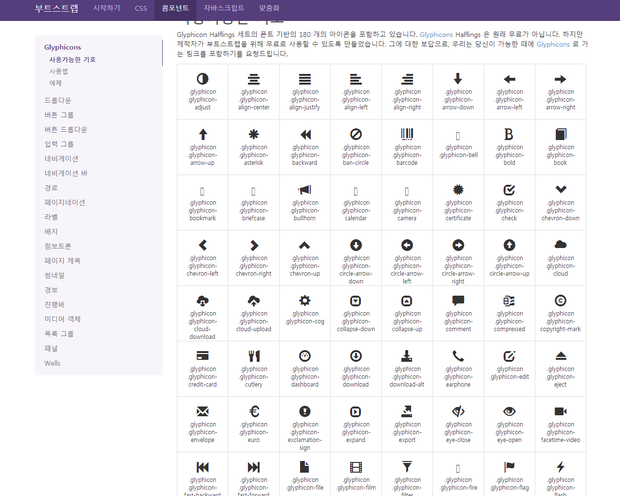Select the align-center glyphicon
Image resolution: width=620 pixels, height=496 pixels.
pos(253,79)
